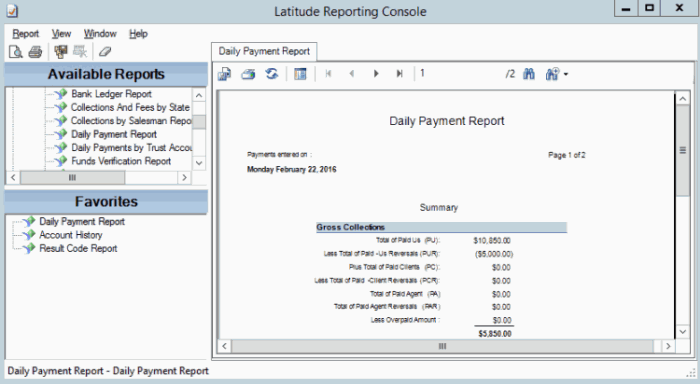Click the Available Reports panel header
The width and height of the screenshot is (700, 384).
[106, 74]
